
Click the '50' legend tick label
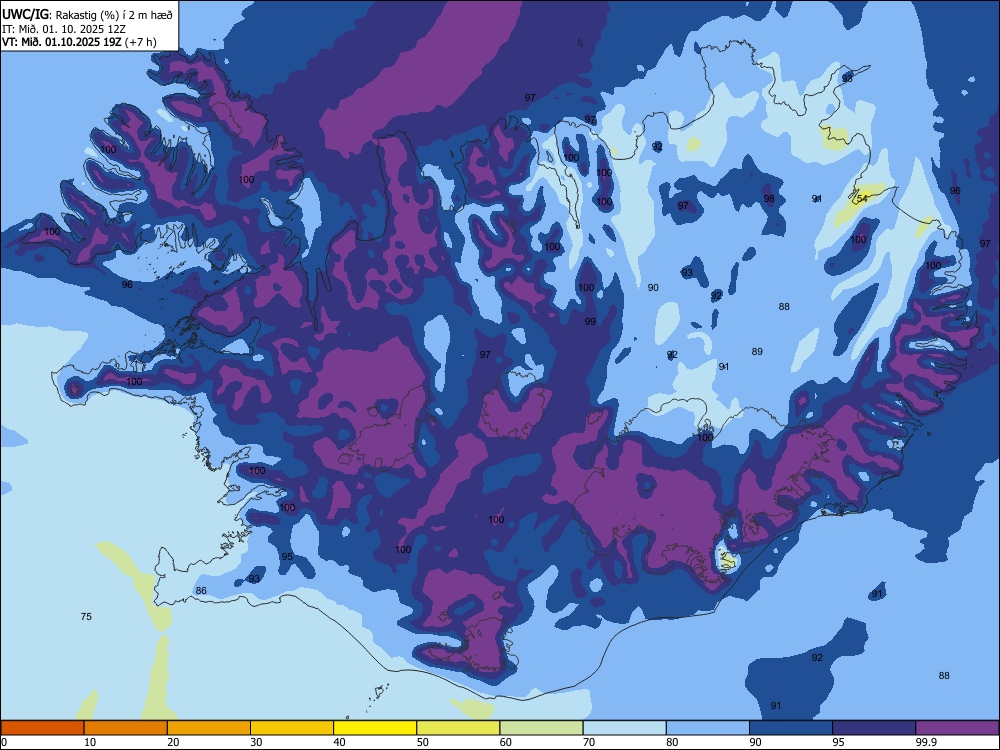point(423,742)
